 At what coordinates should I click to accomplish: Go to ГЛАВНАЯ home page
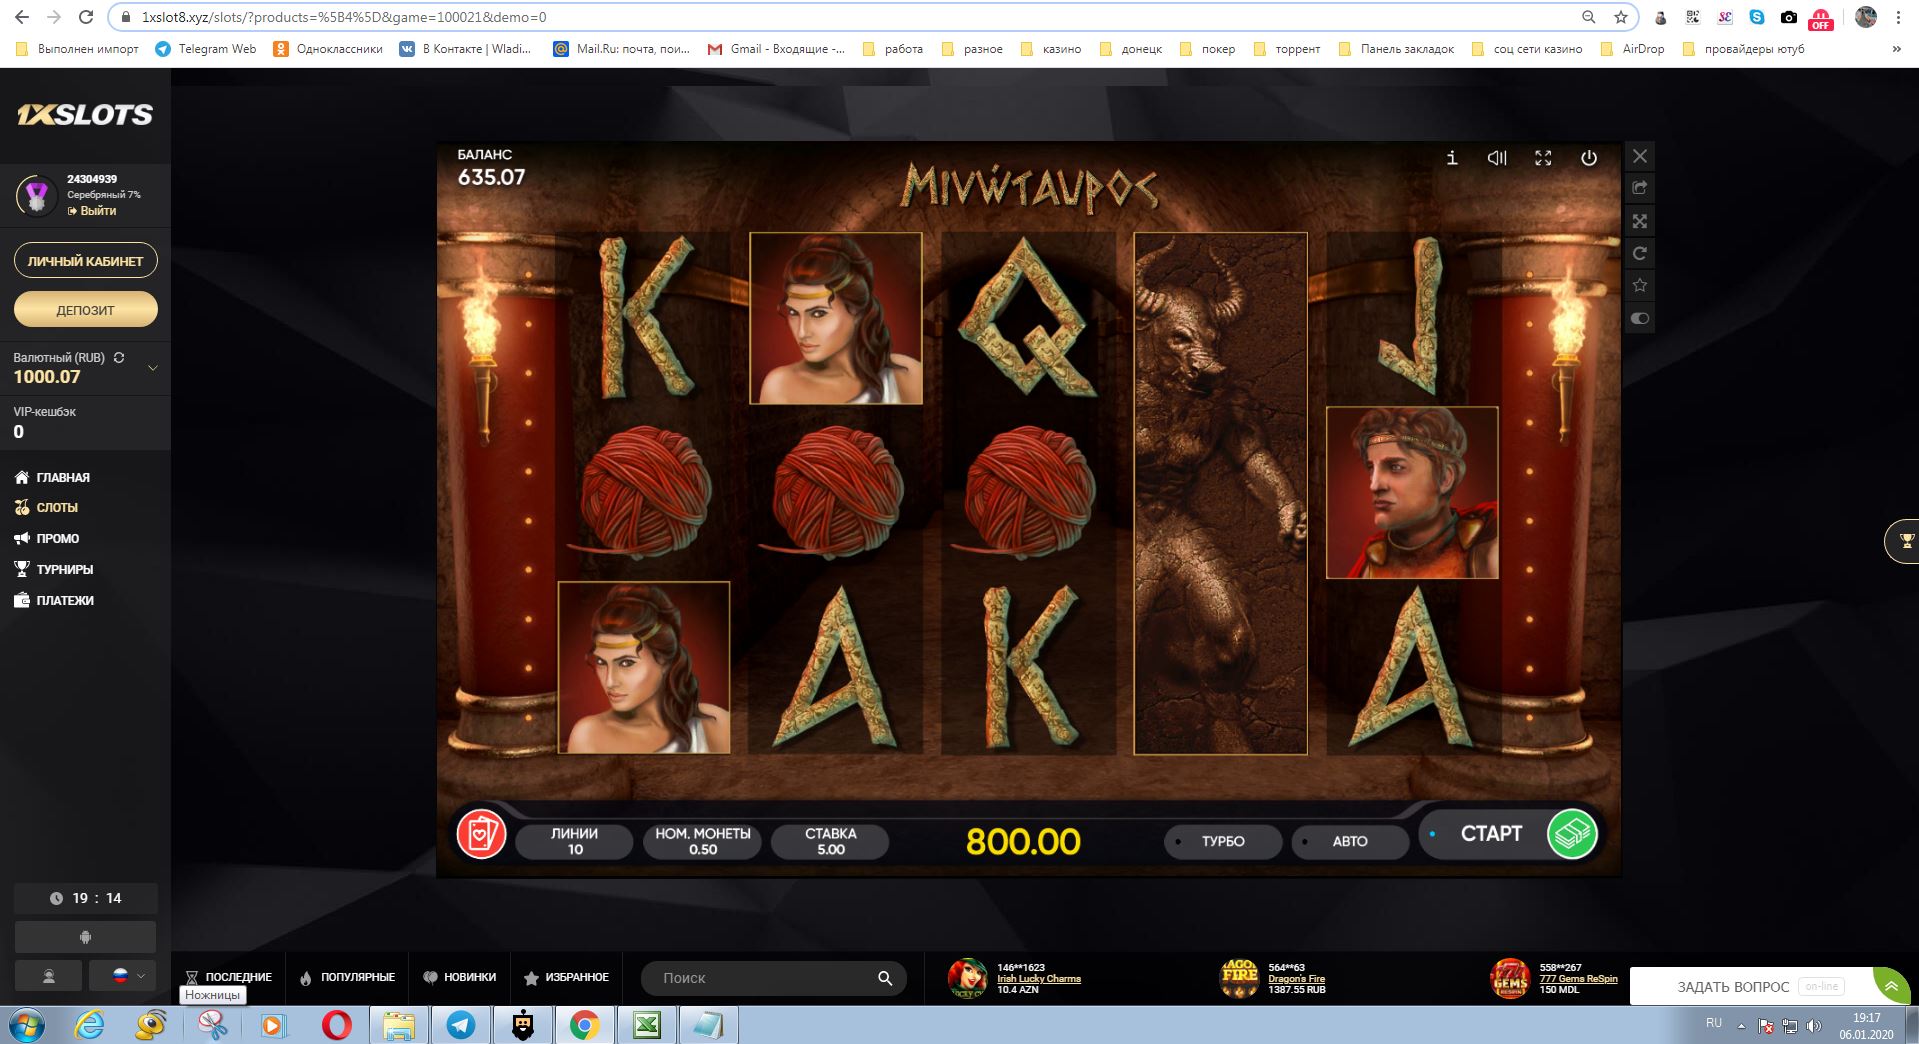coord(52,477)
